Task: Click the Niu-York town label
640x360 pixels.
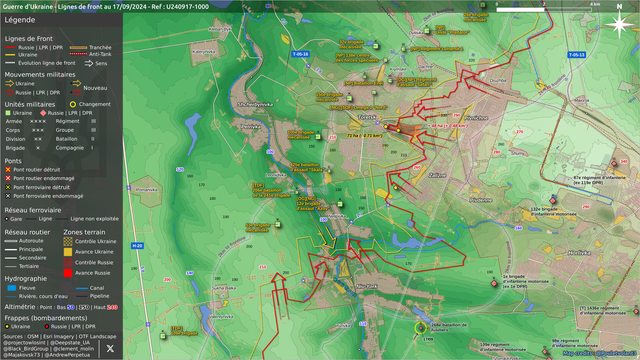Action: [367, 286]
